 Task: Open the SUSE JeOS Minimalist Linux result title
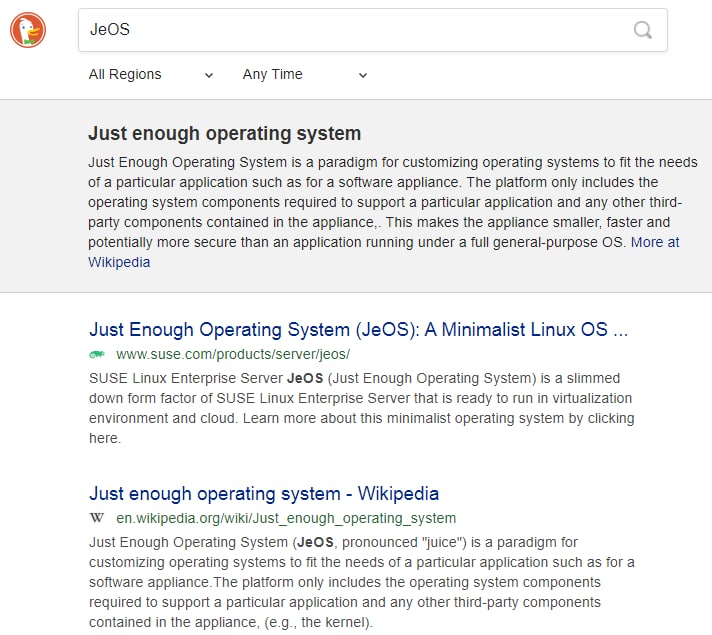tap(359, 329)
